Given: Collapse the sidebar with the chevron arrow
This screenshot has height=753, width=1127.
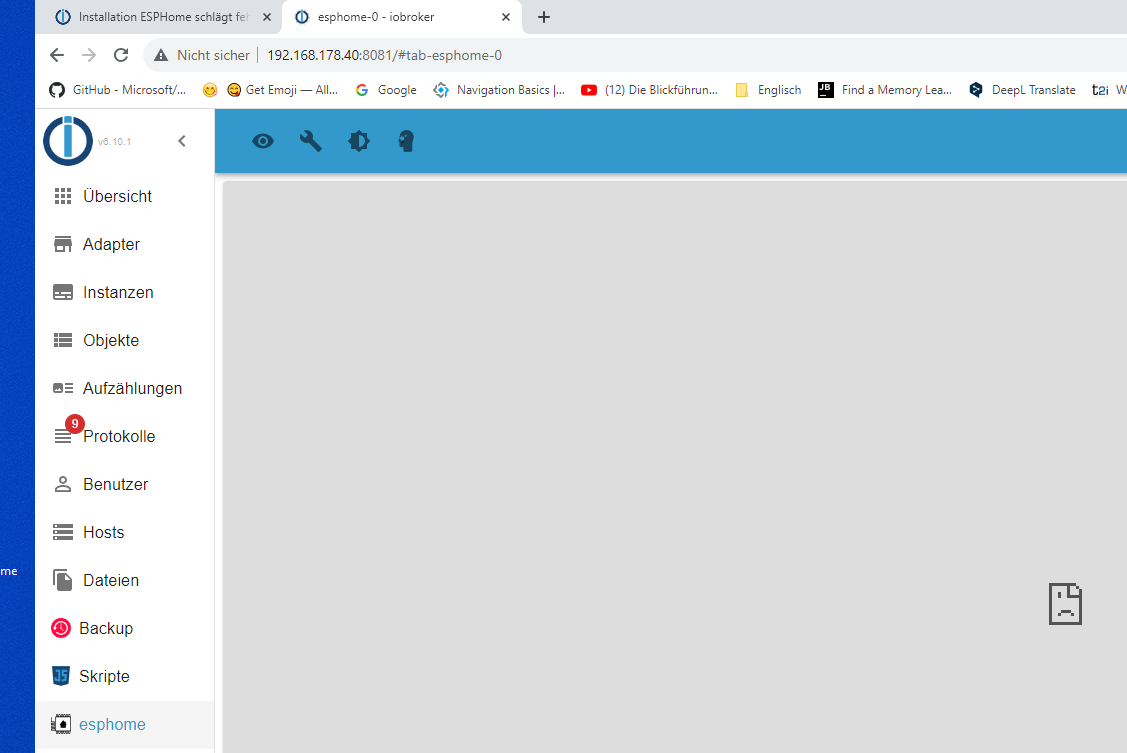Looking at the screenshot, I should [x=182, y=141].
